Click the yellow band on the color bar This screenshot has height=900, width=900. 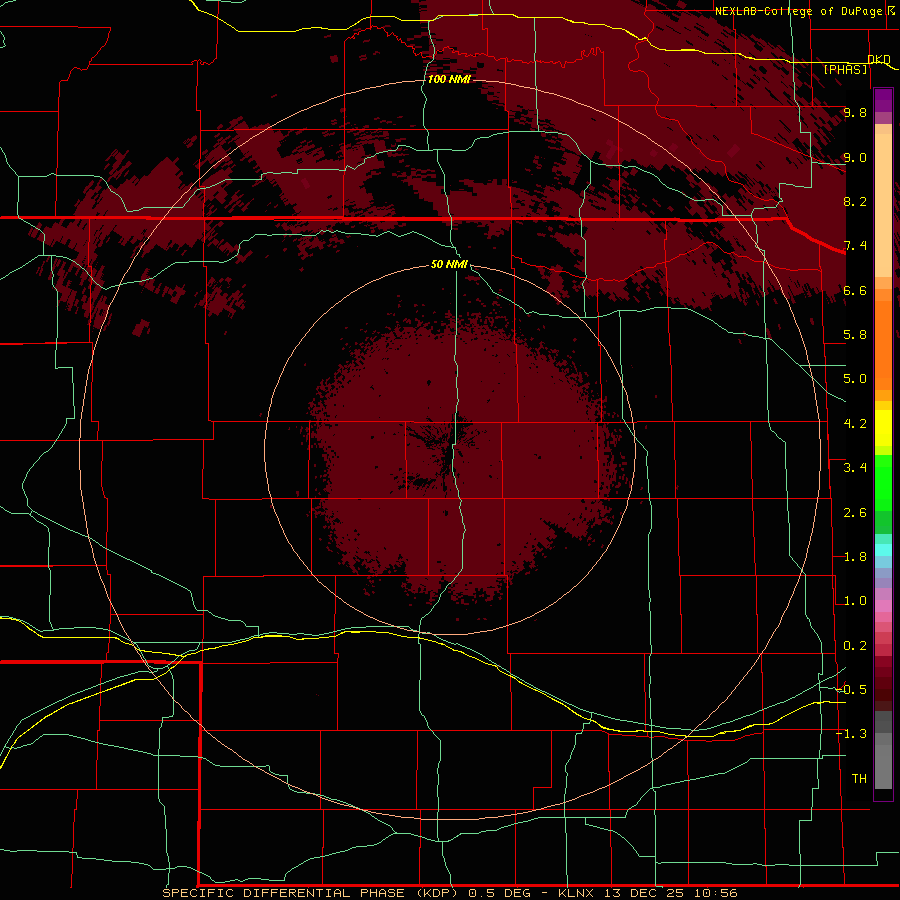tap(883, 428)
